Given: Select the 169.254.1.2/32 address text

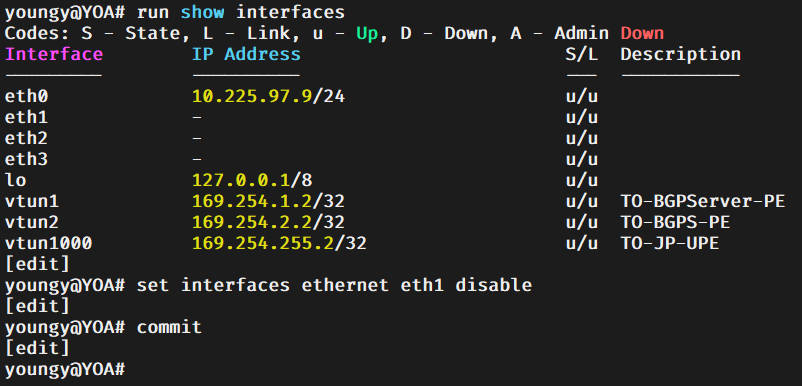Looking at the screenshot, I should 269,201.
